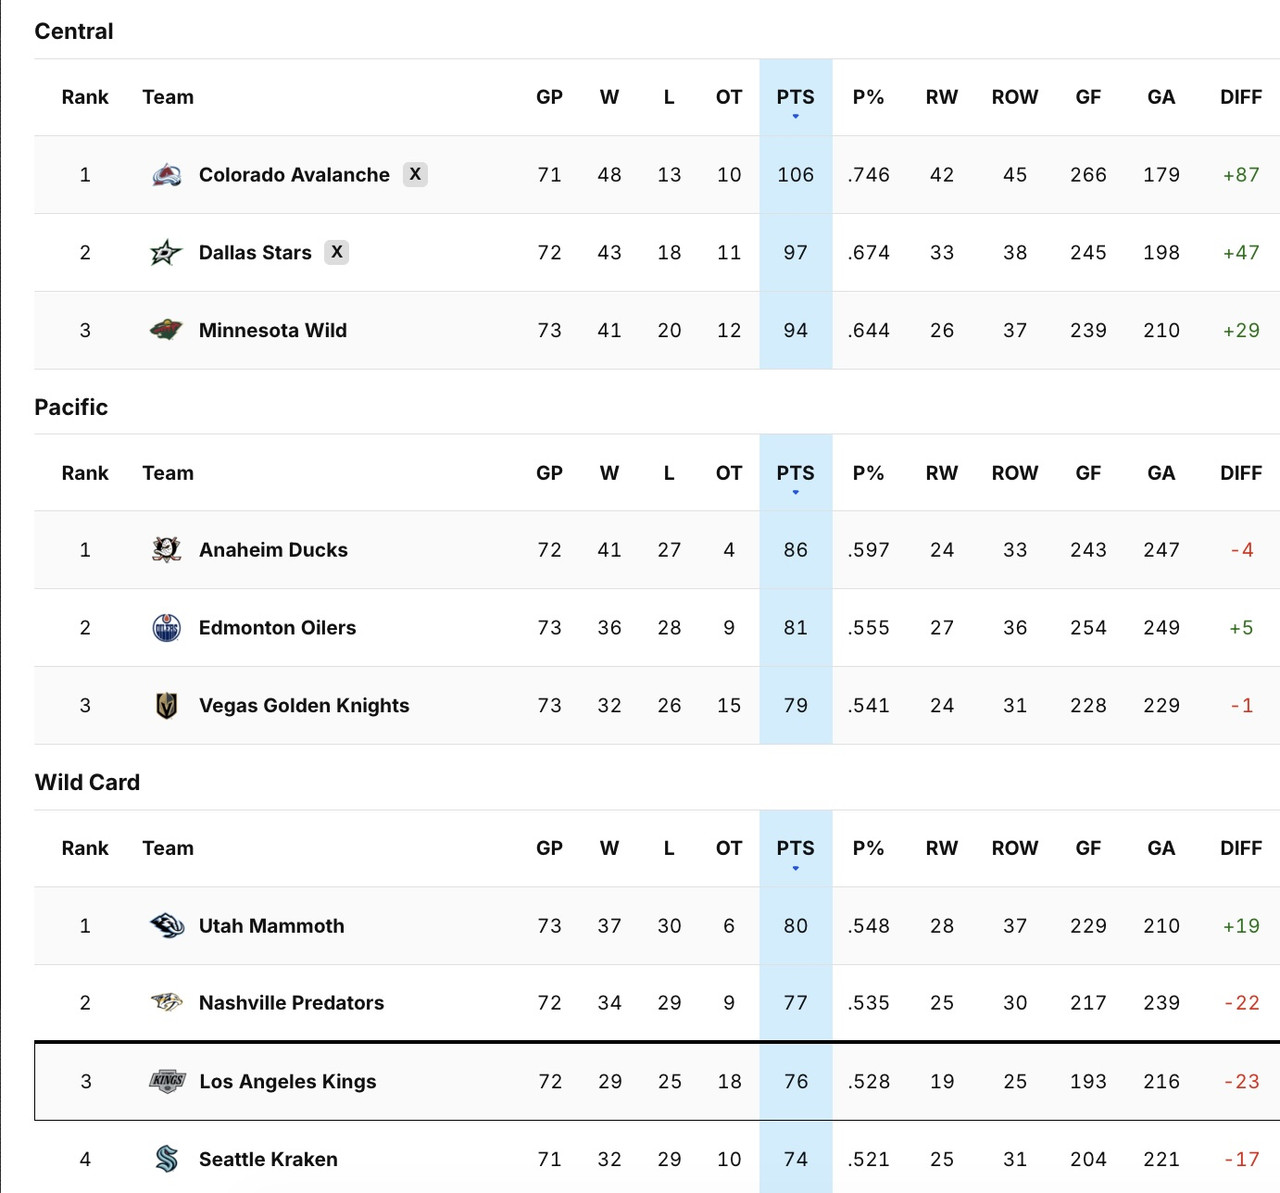1280x1193 pixels.
Task: Select the Vegas Golden Knights logo
Action: coord(165,705)
